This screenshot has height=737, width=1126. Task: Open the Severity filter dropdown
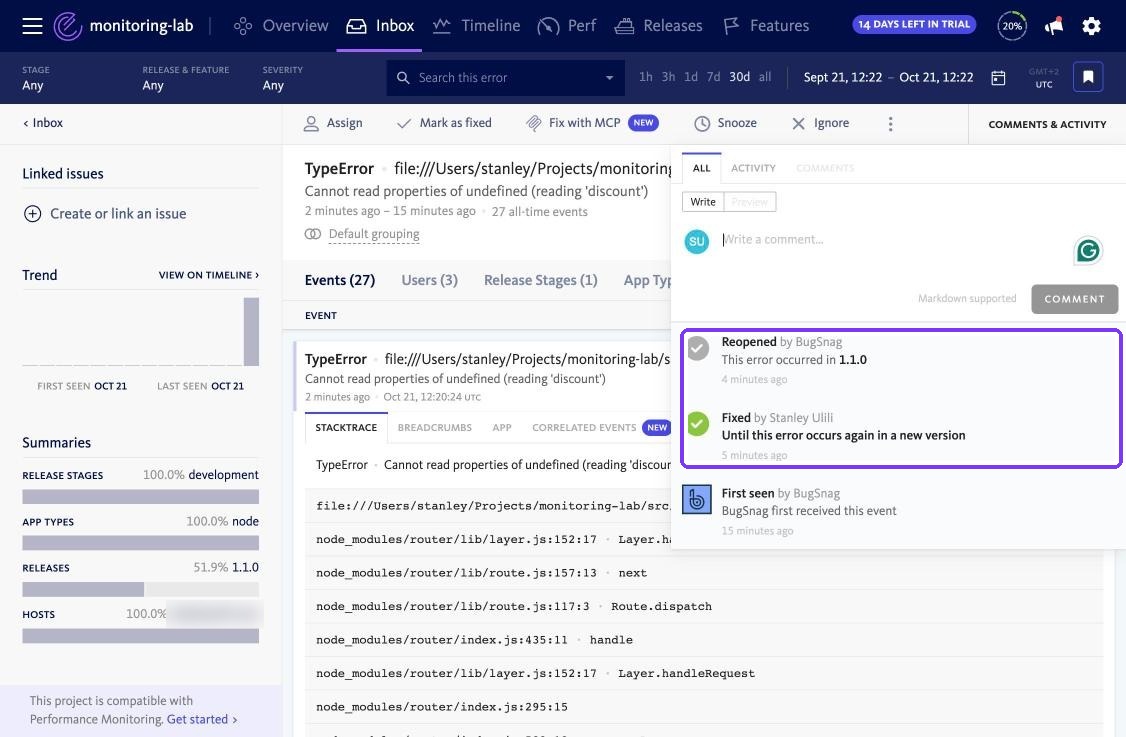click(282, 78)
